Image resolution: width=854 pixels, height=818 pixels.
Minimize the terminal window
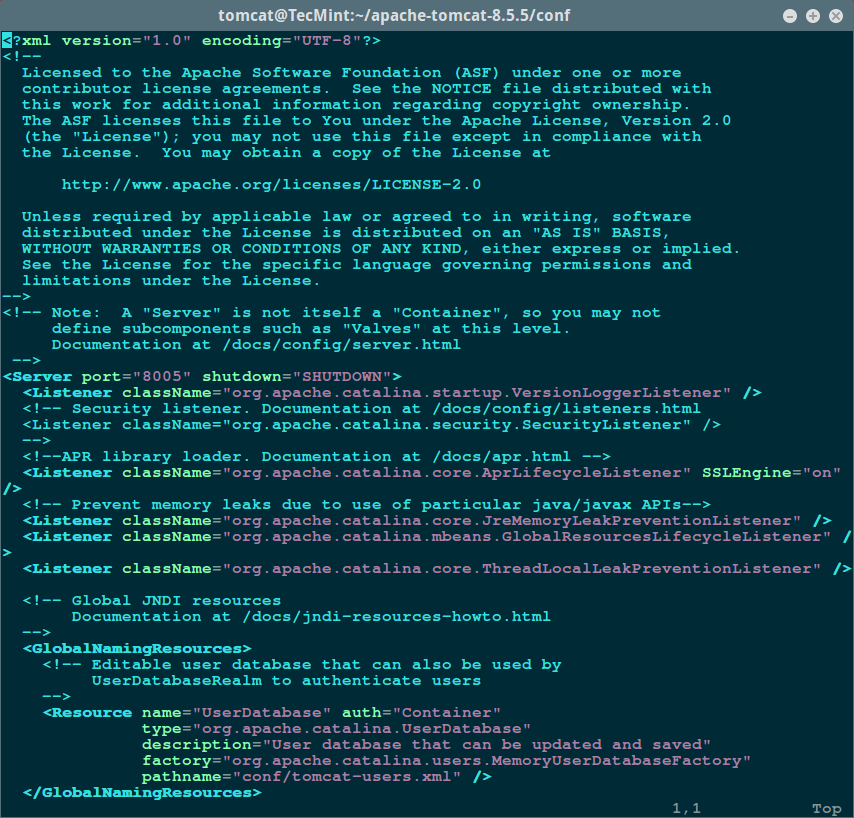pos(789,16)
